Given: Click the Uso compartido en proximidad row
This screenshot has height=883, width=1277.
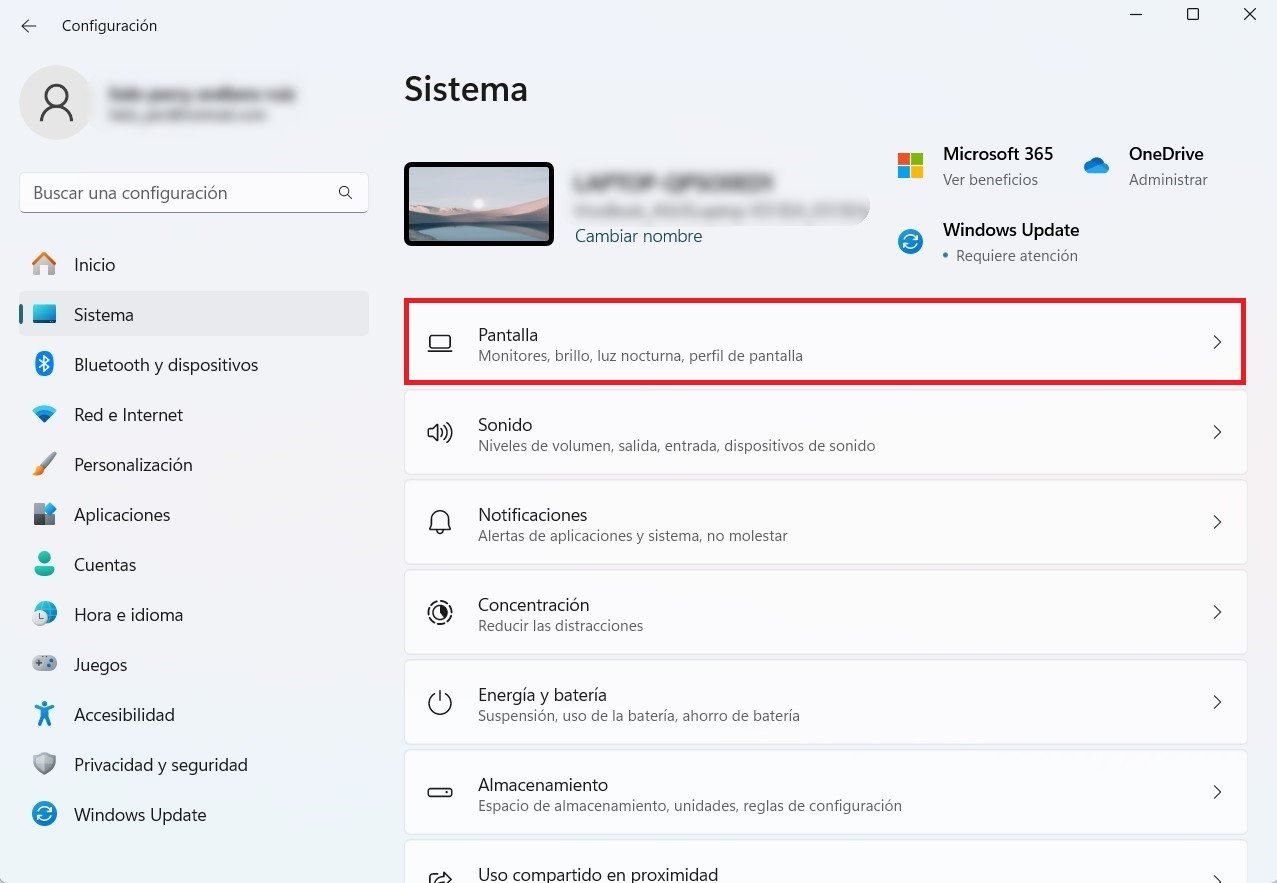Looking at the screenshot, I should coord(826,862).
